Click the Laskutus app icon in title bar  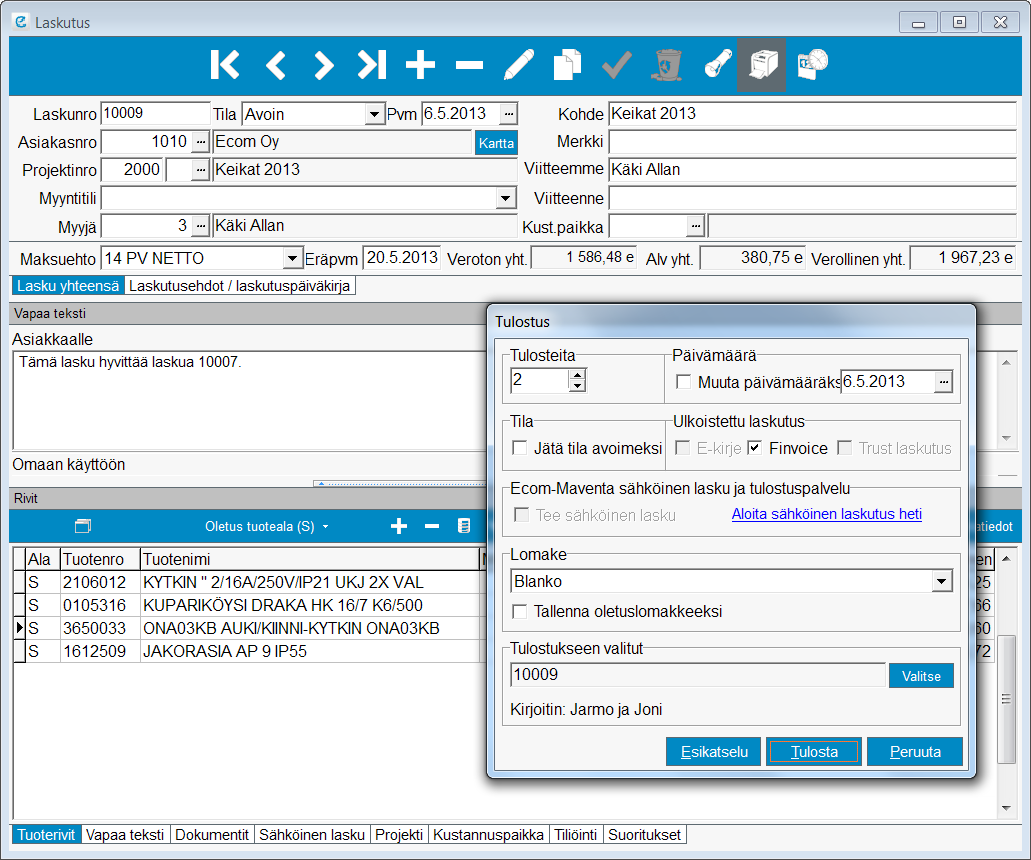(21, 22)
